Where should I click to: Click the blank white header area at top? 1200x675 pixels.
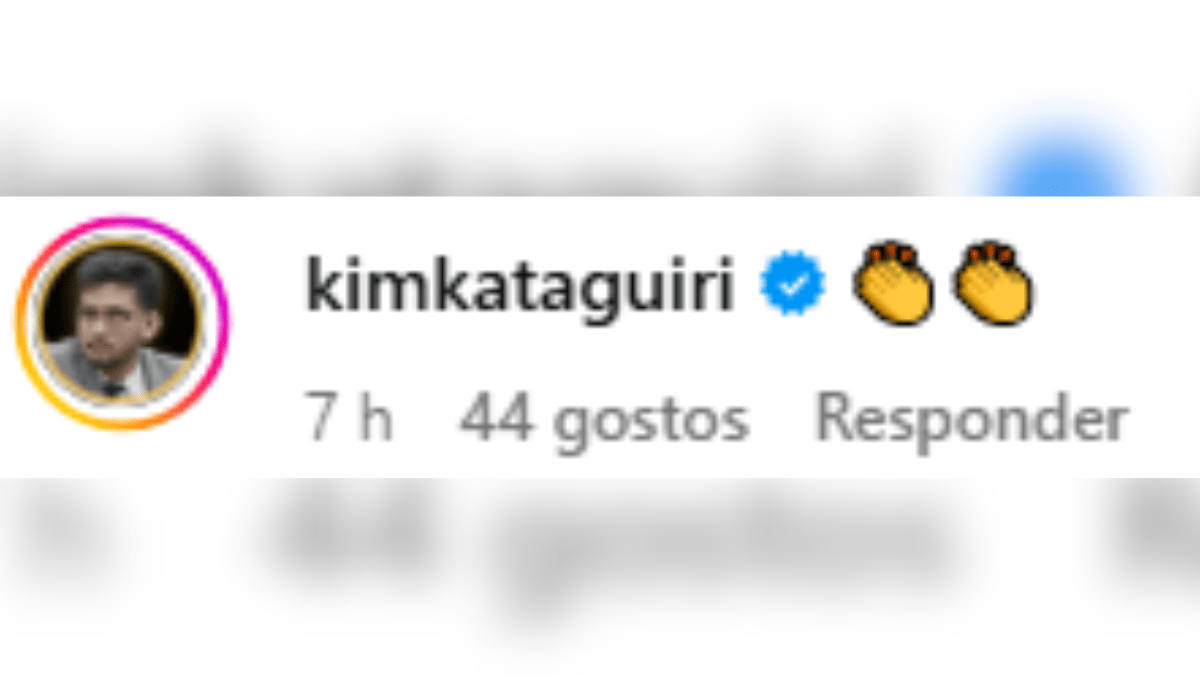point(600,45)
